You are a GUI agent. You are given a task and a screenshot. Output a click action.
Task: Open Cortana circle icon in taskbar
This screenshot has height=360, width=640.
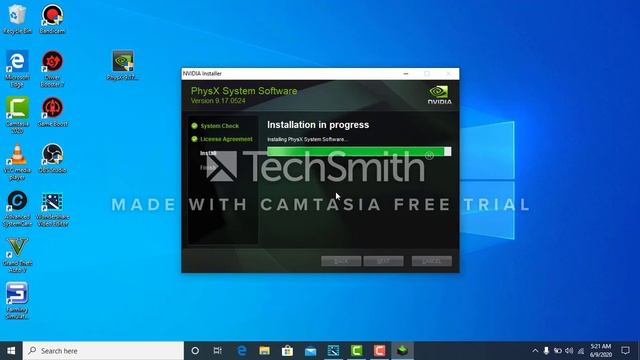(x=195, y=351)
